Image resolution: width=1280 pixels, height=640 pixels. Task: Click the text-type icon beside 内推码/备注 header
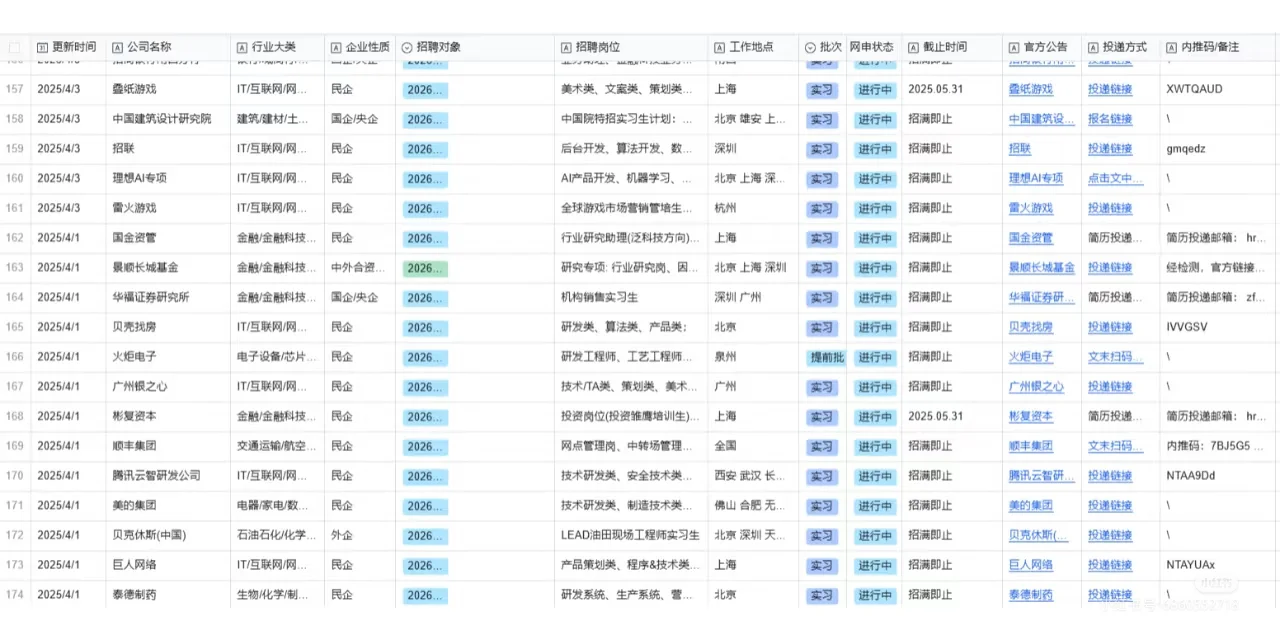[x=1171, y=47]
